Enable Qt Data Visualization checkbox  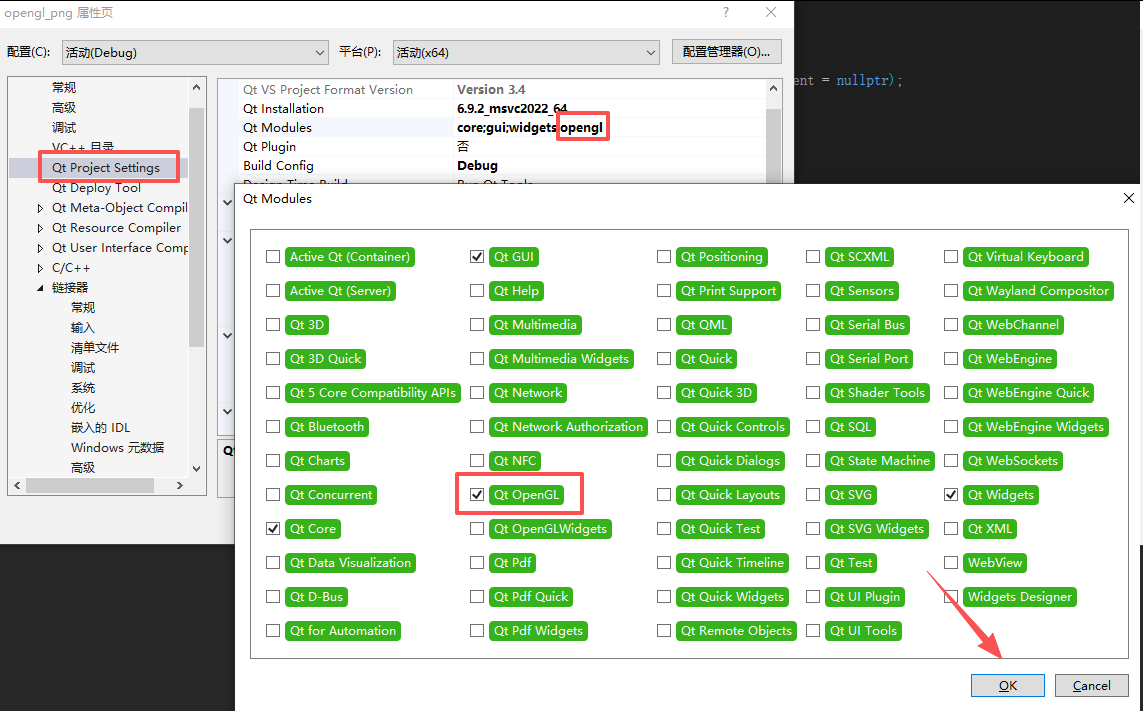pyautogui.click(x=273, y=563)
